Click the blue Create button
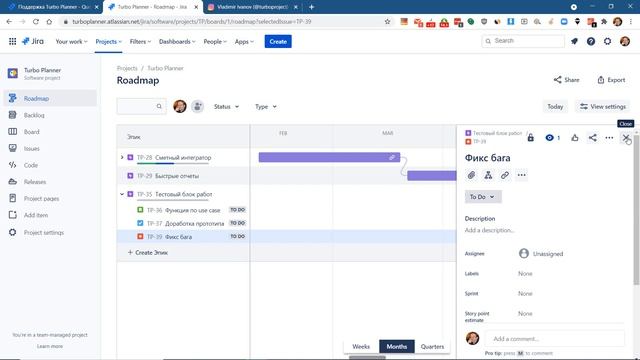This screenshot has height=360, width=640. pyautogui.click(x=278, y=42)
